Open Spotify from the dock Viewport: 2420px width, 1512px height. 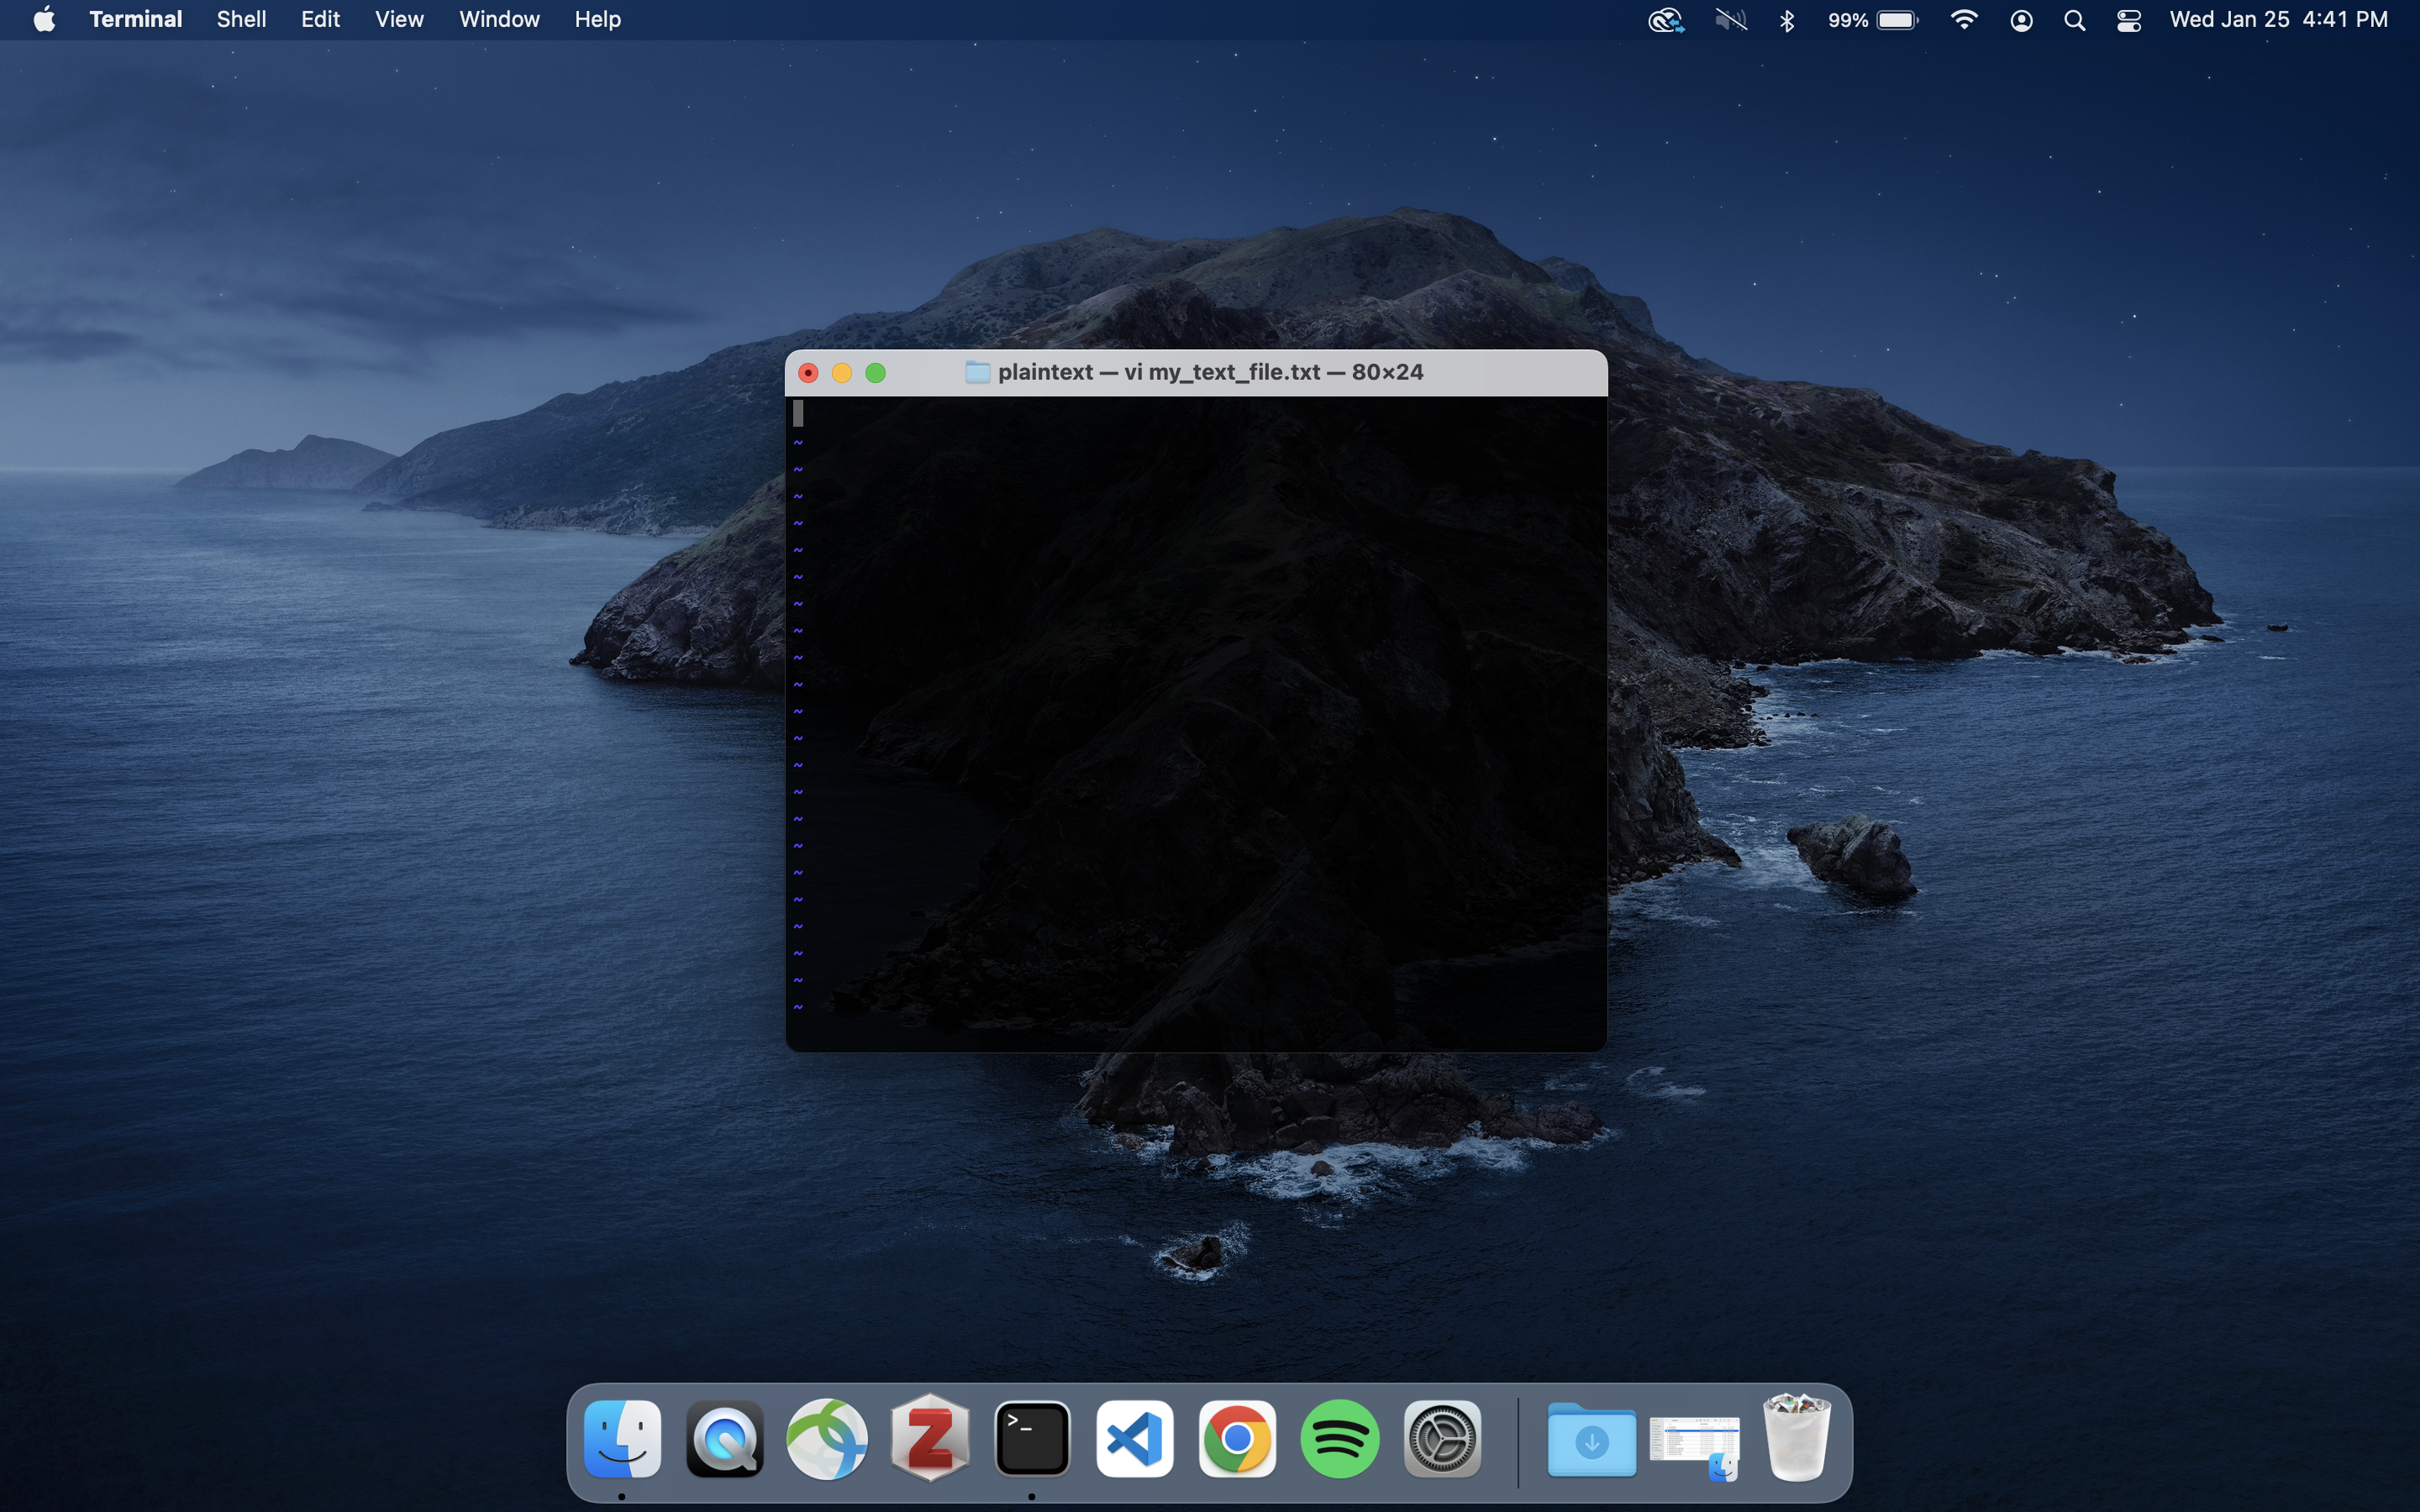pos(1338,1441)
